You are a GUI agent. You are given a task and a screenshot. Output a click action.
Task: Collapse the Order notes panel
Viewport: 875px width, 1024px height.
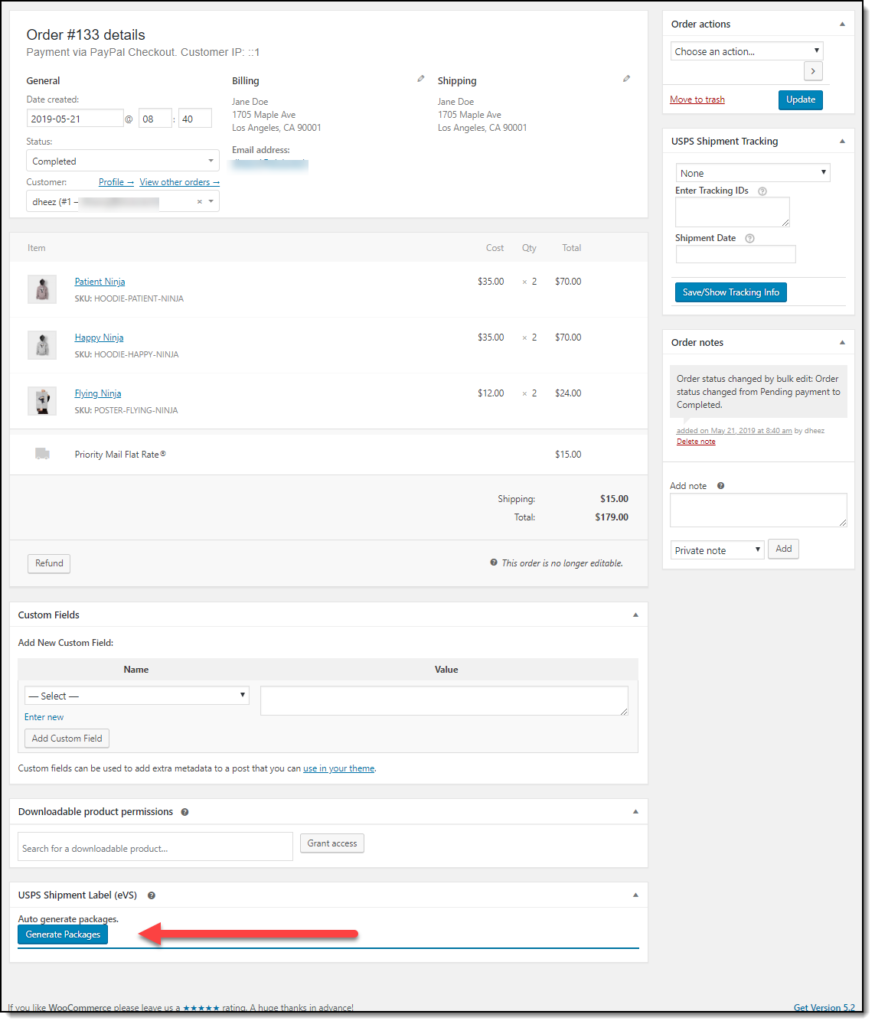pos(840,342)
